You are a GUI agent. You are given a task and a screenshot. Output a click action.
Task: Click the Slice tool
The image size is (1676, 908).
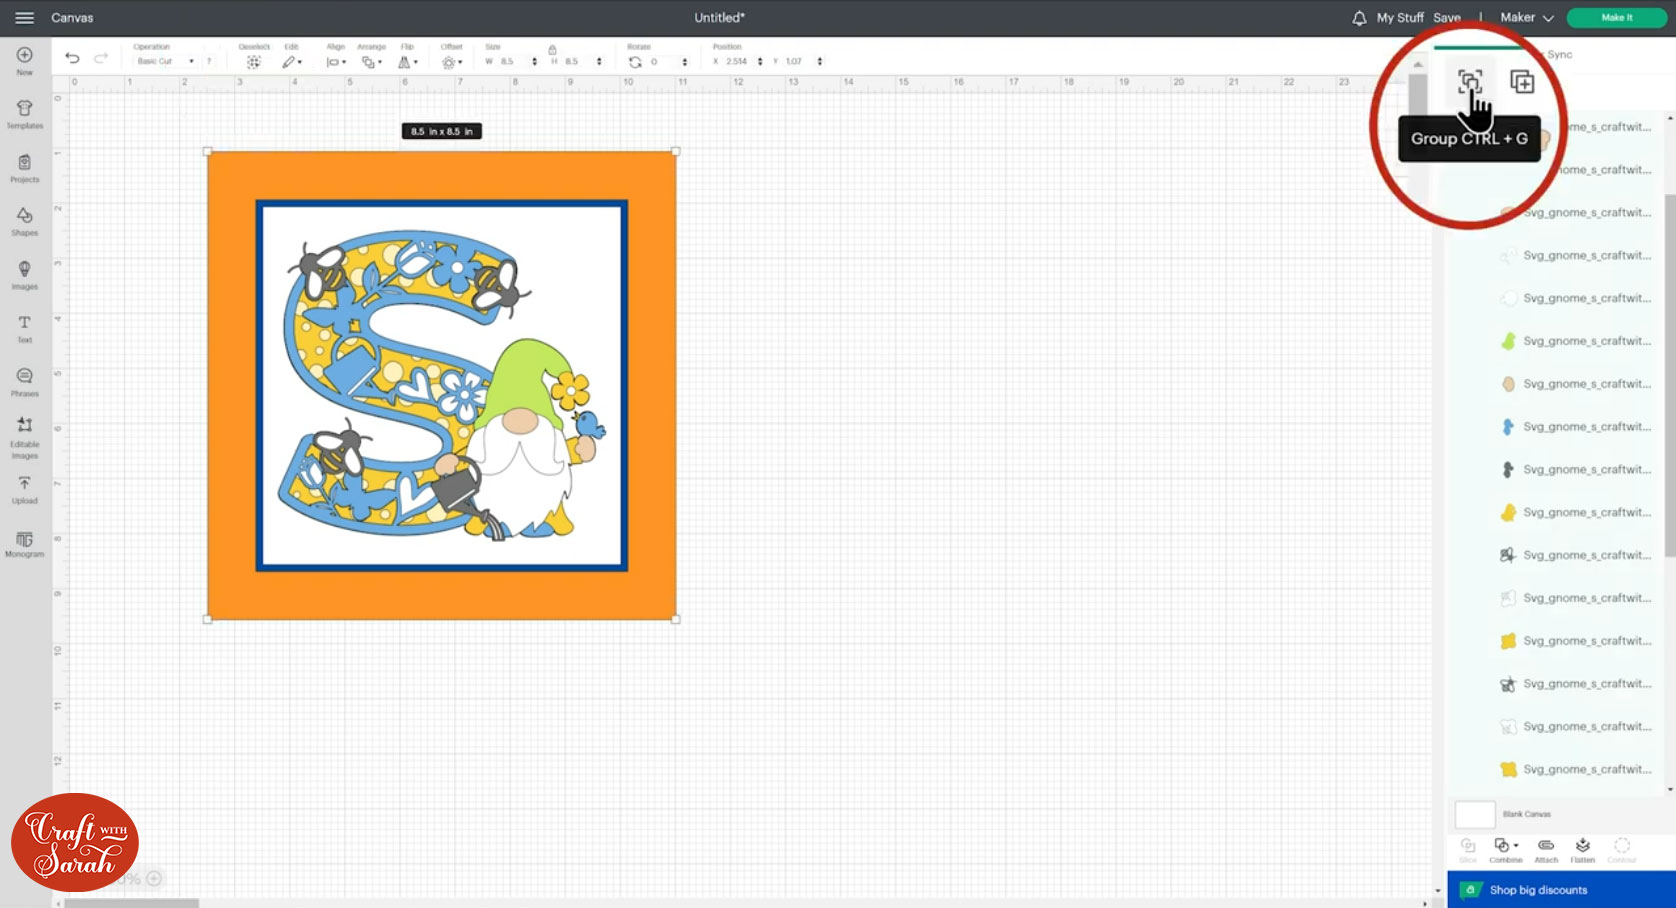(x=1468, y=850)
